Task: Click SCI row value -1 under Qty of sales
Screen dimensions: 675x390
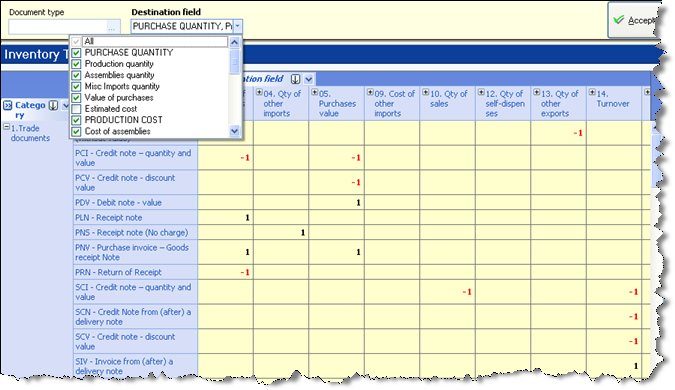Action: [467, 292]
